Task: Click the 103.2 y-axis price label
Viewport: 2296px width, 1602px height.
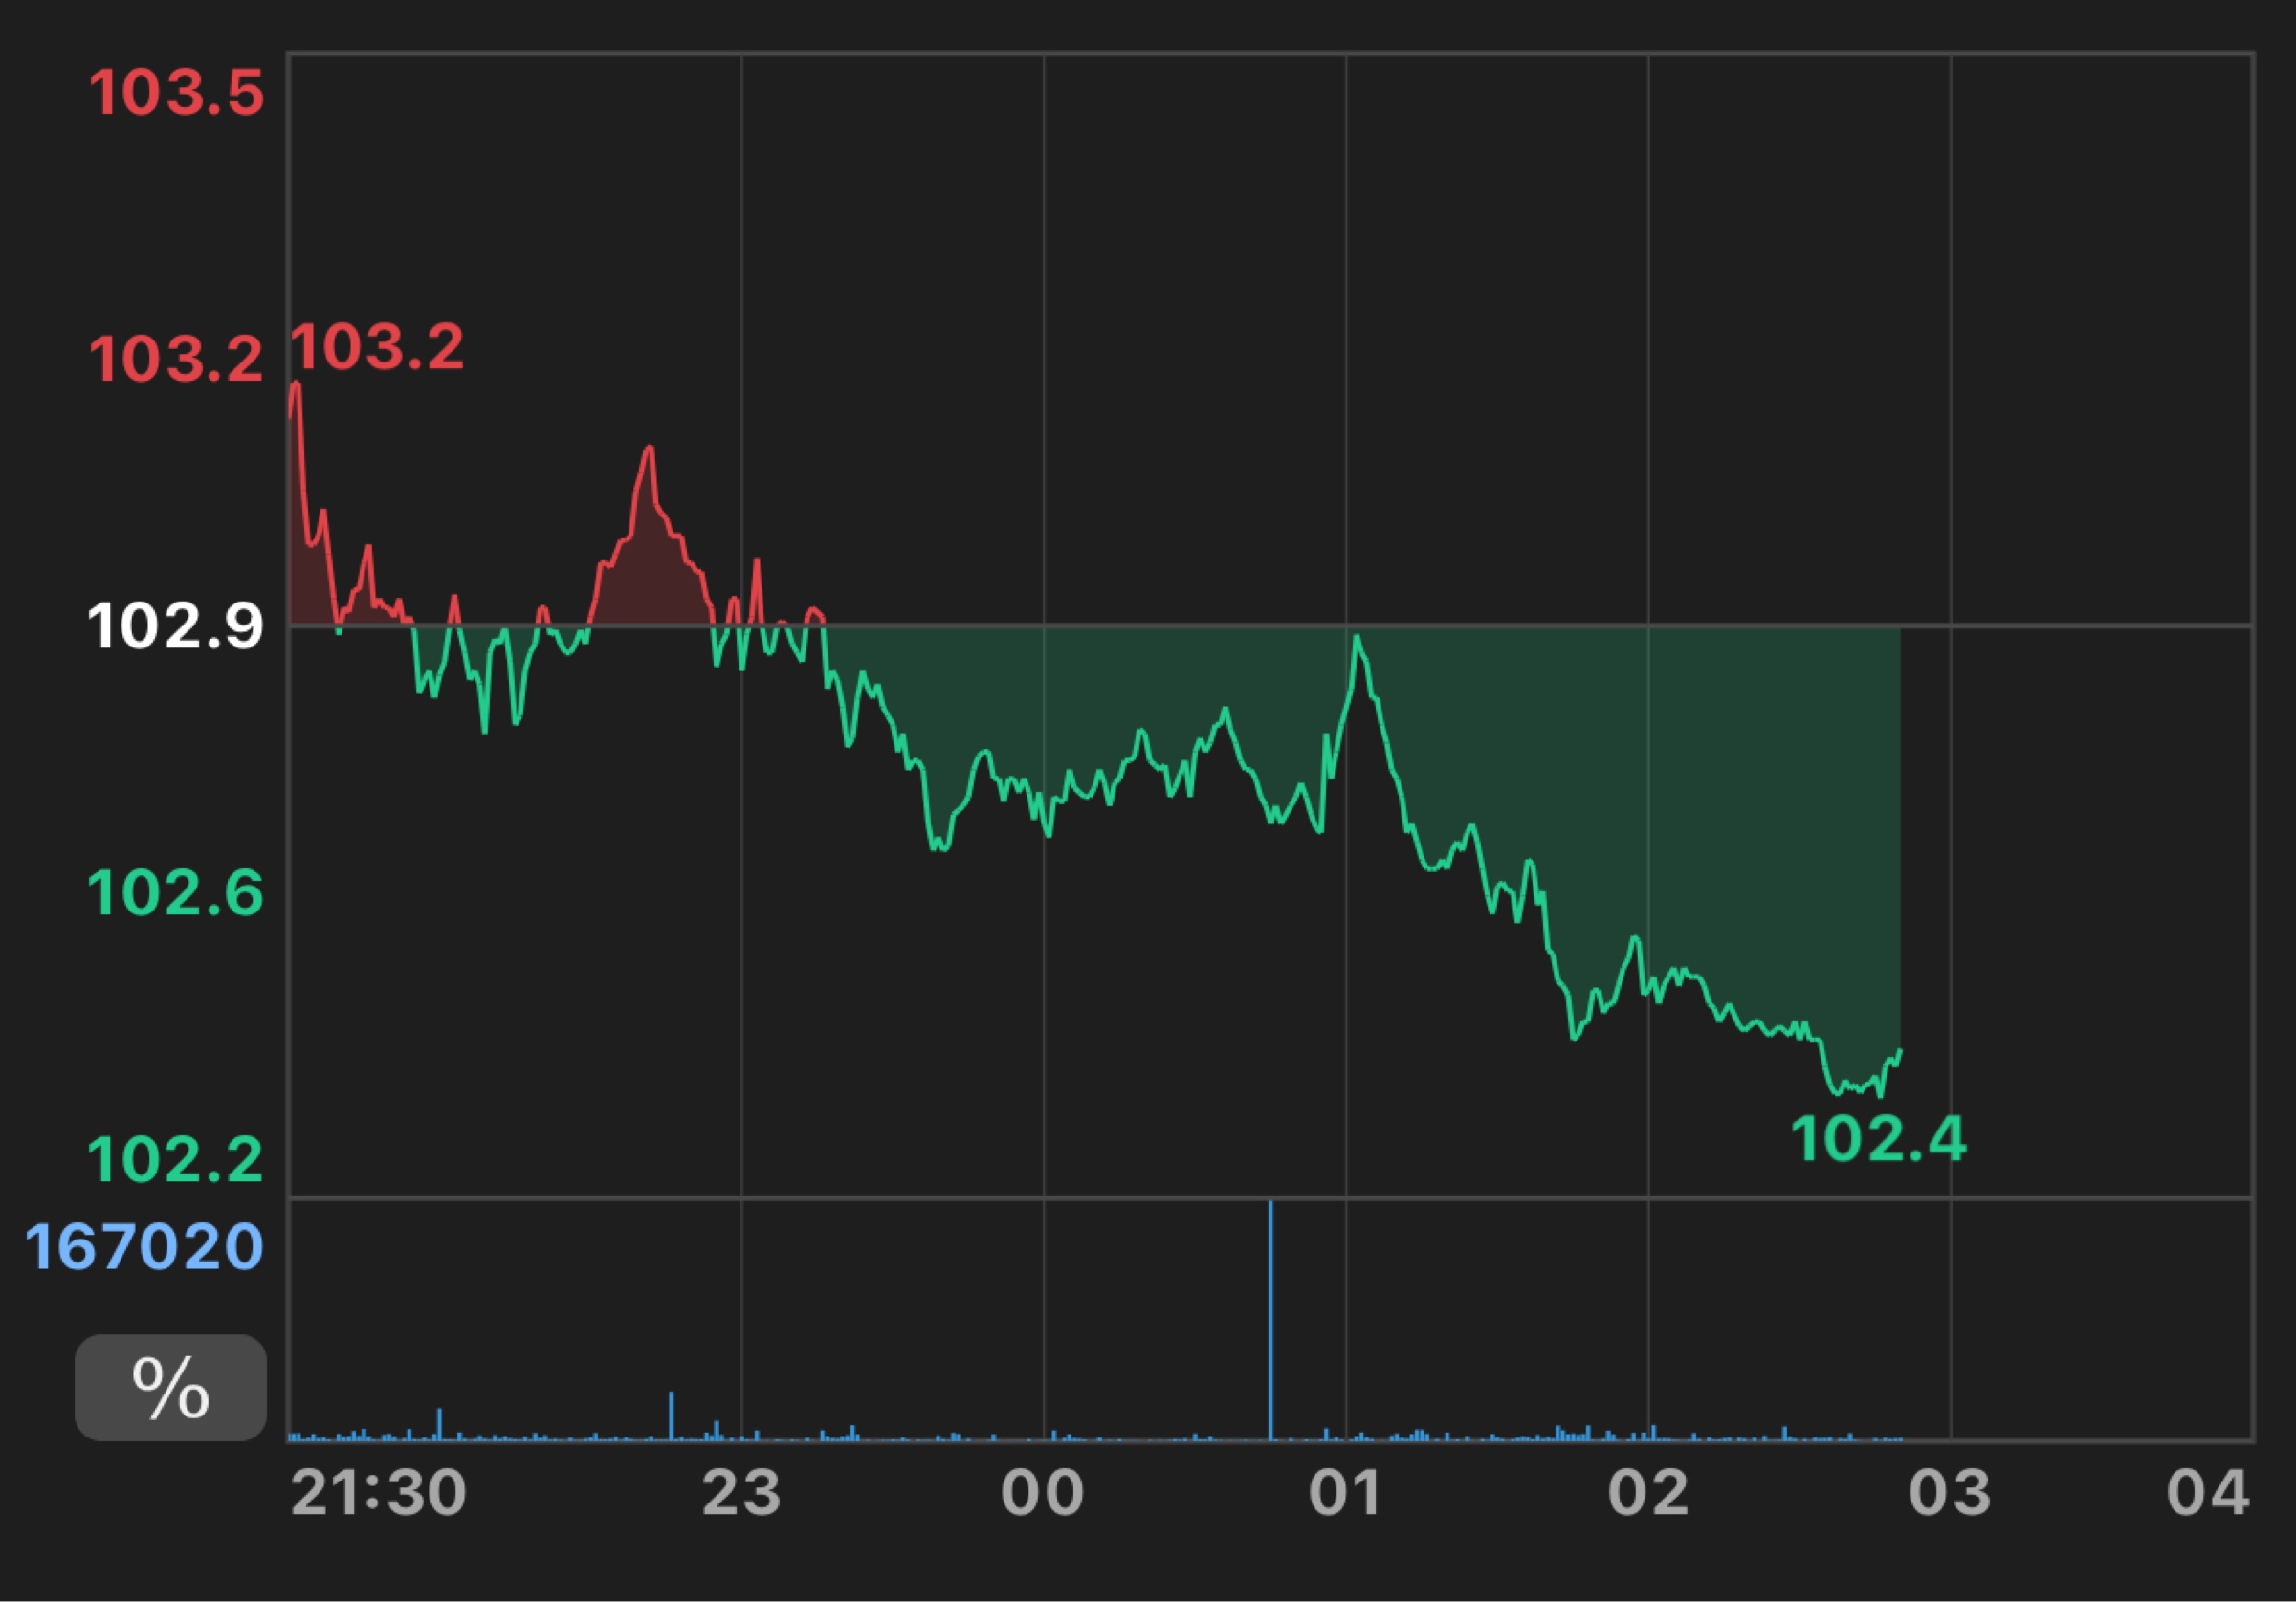Action: tap(176, 359)
